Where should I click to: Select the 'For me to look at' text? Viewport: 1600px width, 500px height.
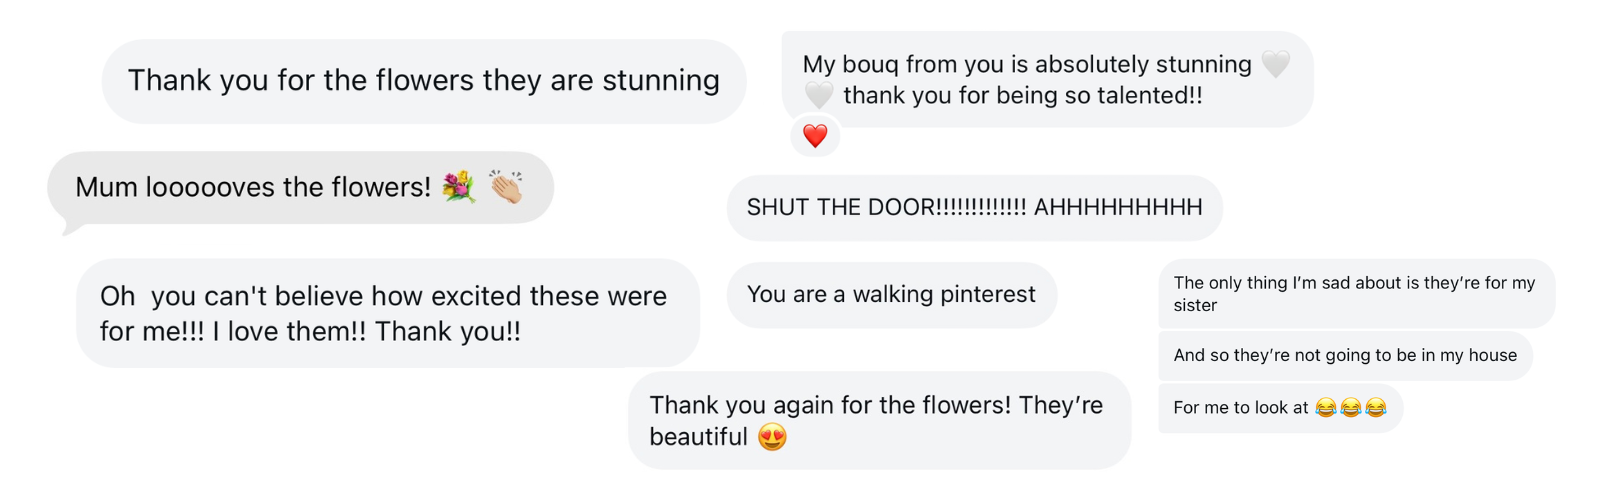[1240, 408]
